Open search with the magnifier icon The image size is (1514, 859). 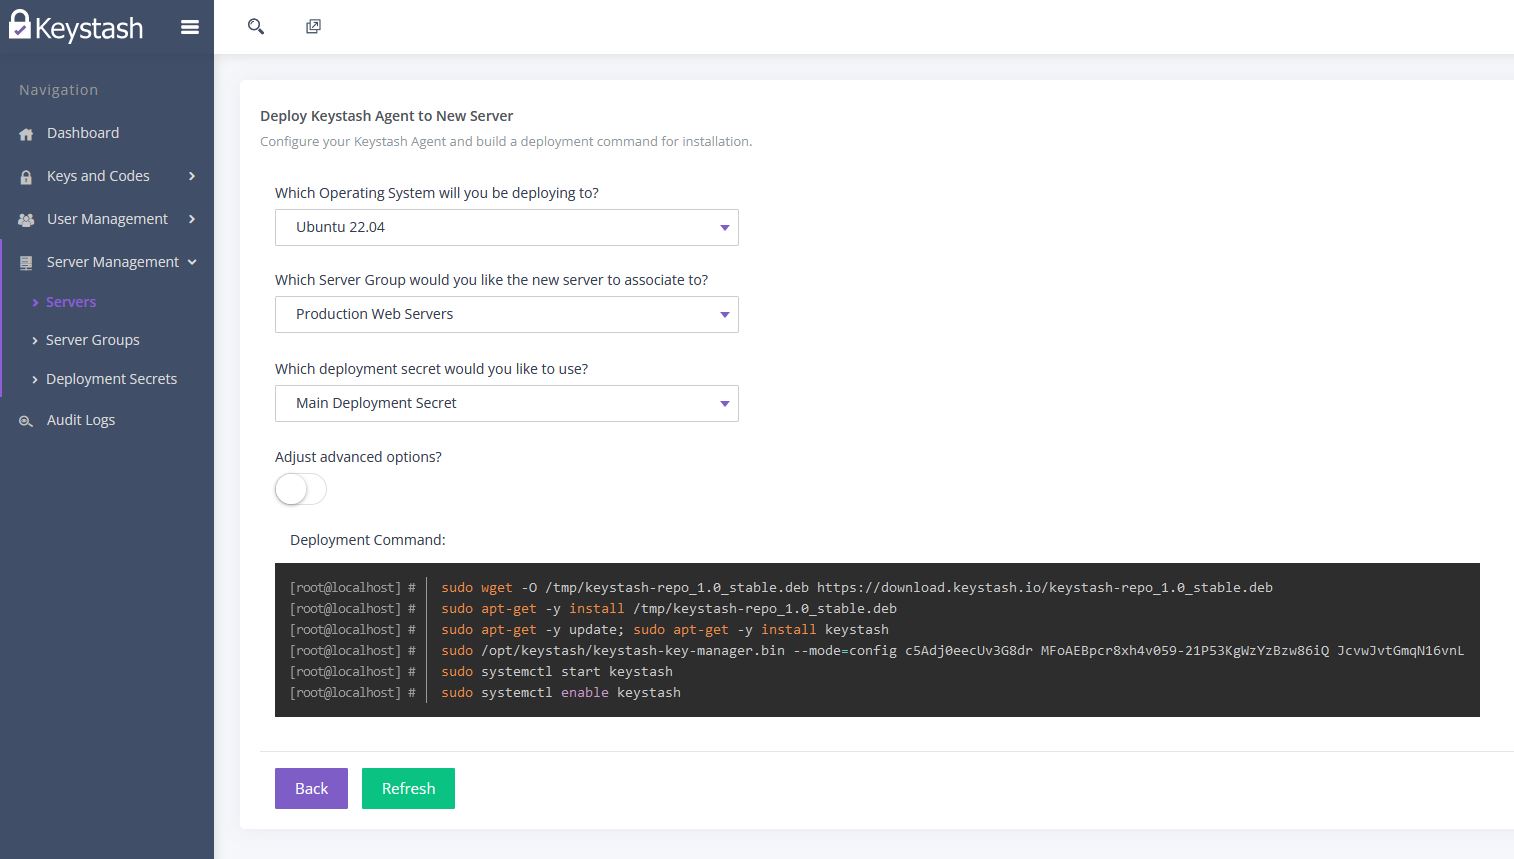click(256, 27)
